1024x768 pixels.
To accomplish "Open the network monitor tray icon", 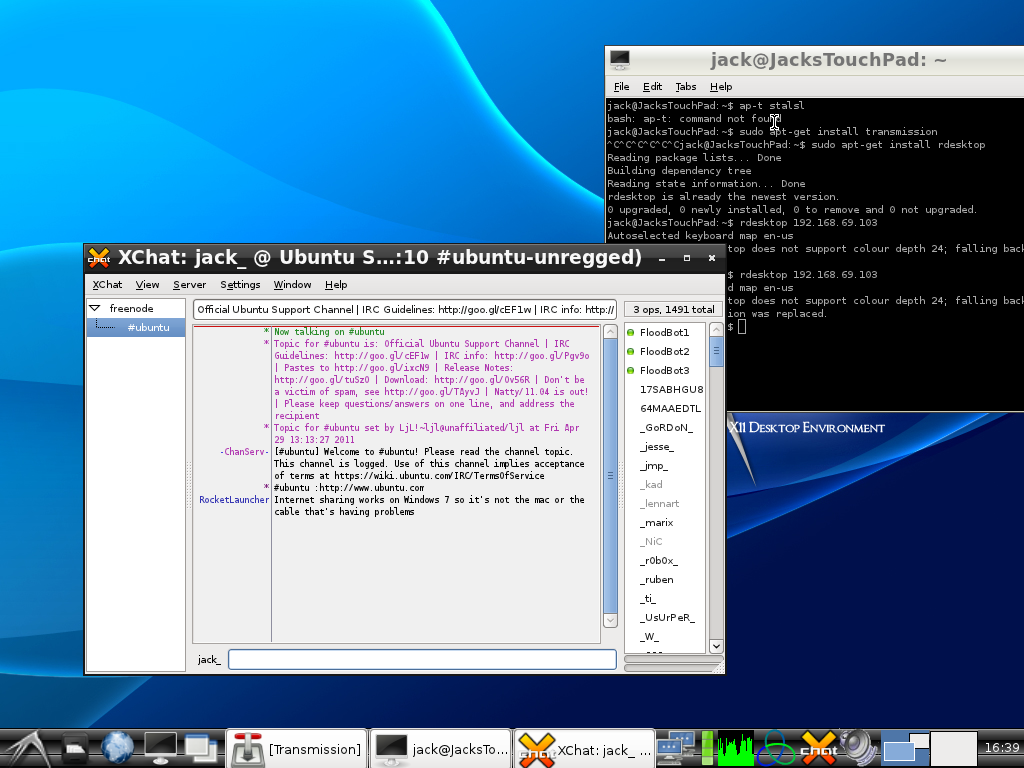I will (677, 749).
